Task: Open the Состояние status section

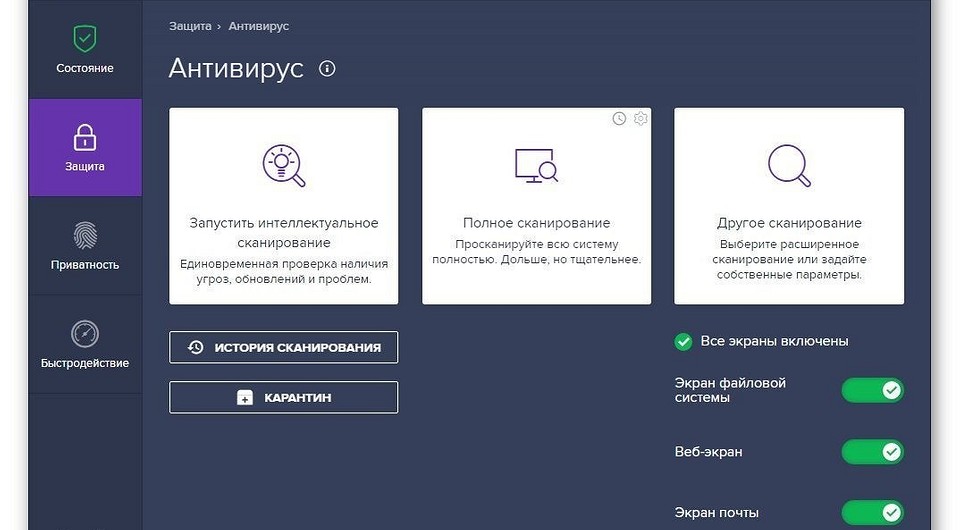Action: pyautogui.click(x=84, y=50)
